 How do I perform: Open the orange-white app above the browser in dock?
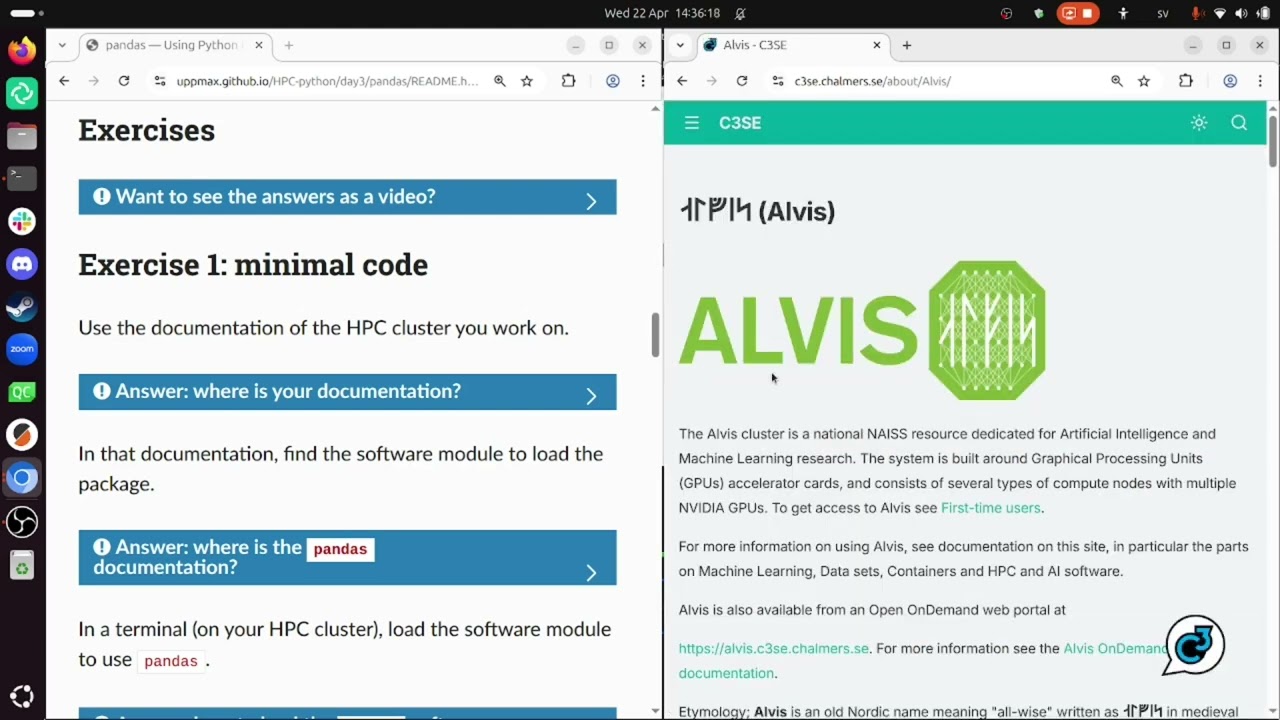click(22, 435)
